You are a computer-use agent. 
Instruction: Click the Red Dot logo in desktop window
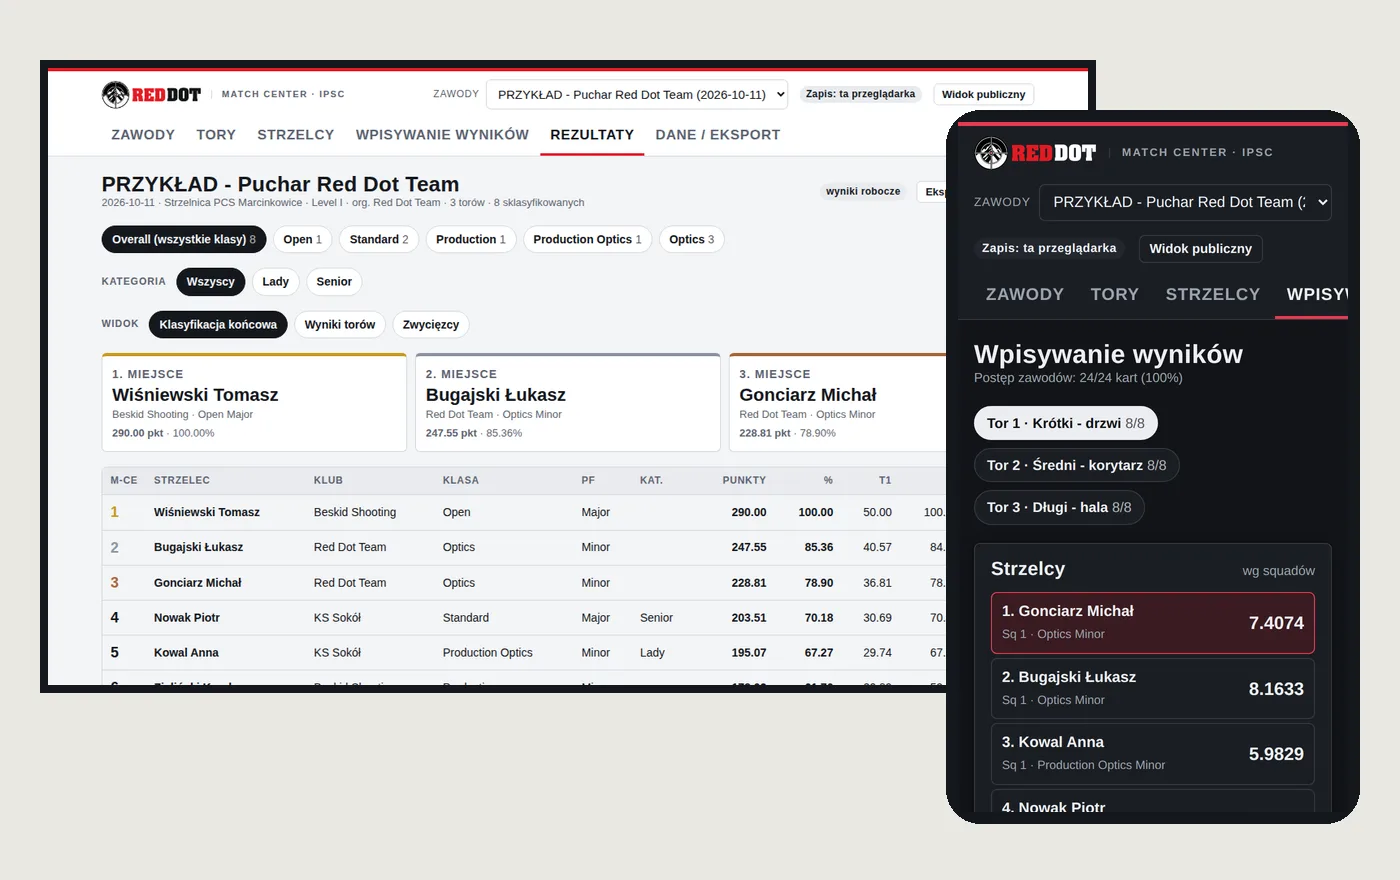[151, 94]
